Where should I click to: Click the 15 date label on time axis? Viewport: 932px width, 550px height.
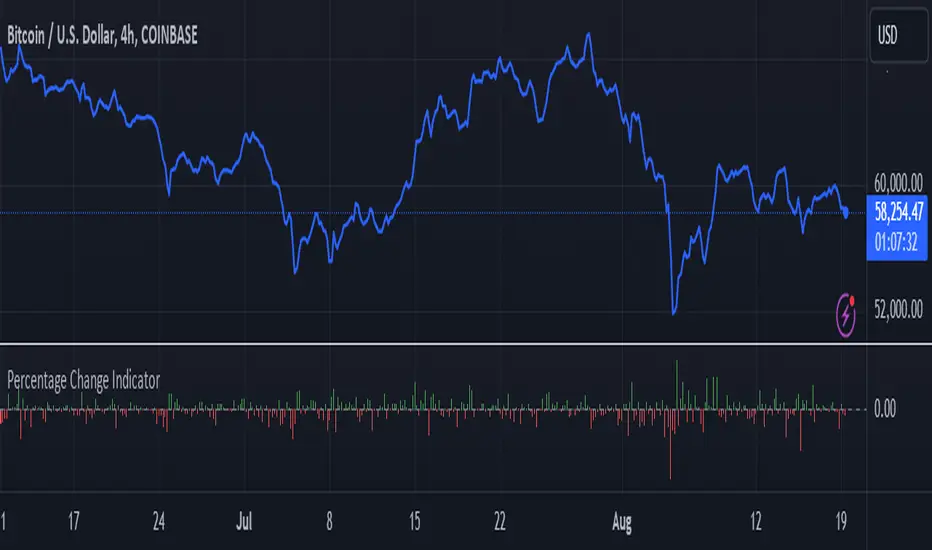click(x=415, y=521)
